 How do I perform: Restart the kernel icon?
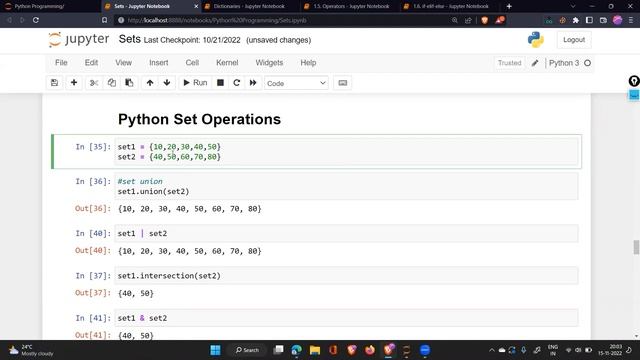(236, 83)
